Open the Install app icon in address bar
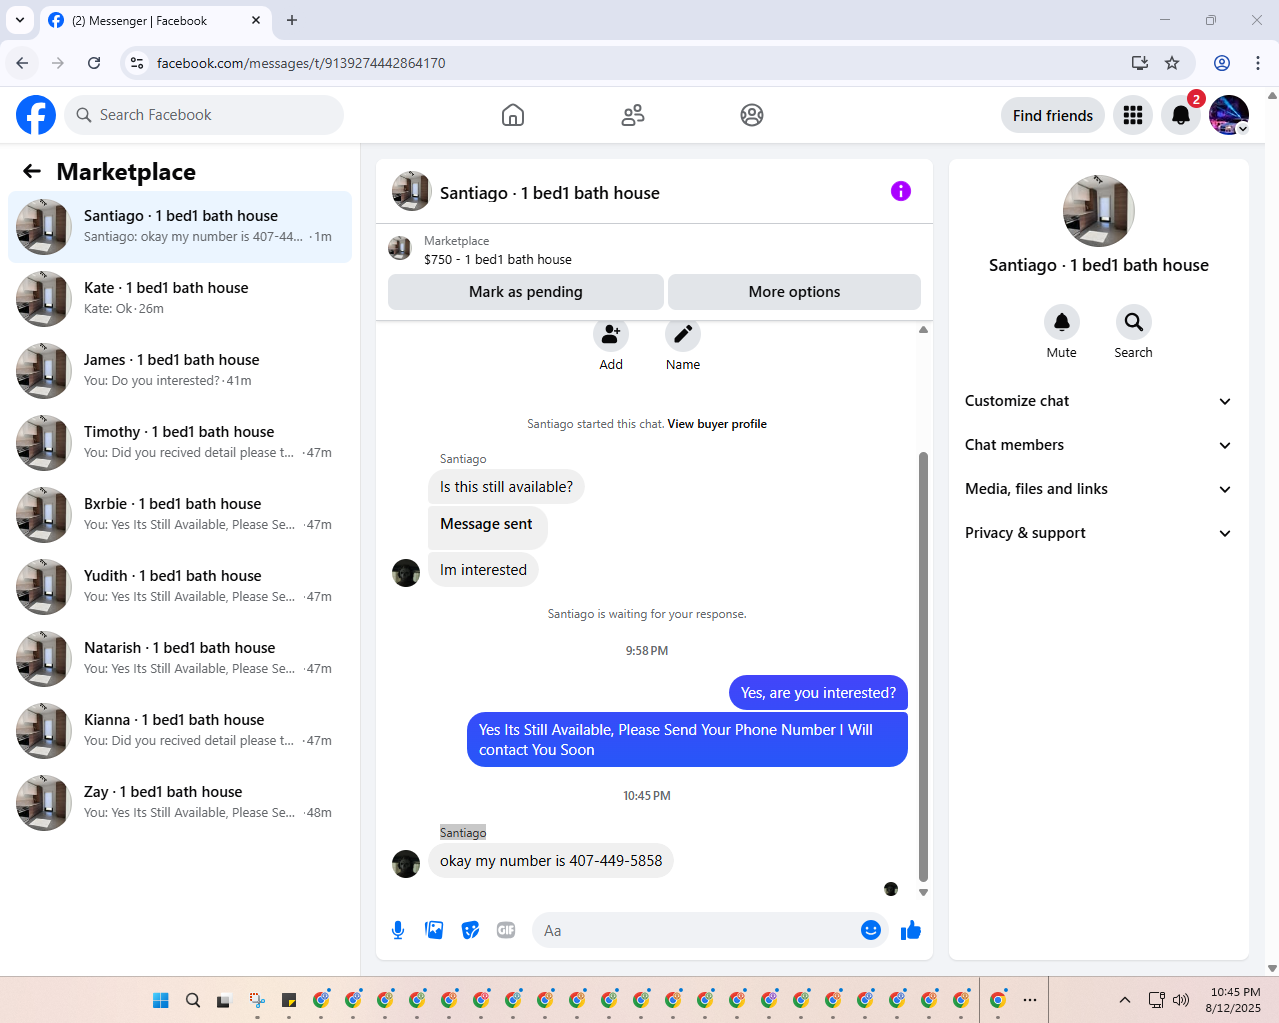1279x1023 pixels. pyautogui.click(x=1140, y=63)
